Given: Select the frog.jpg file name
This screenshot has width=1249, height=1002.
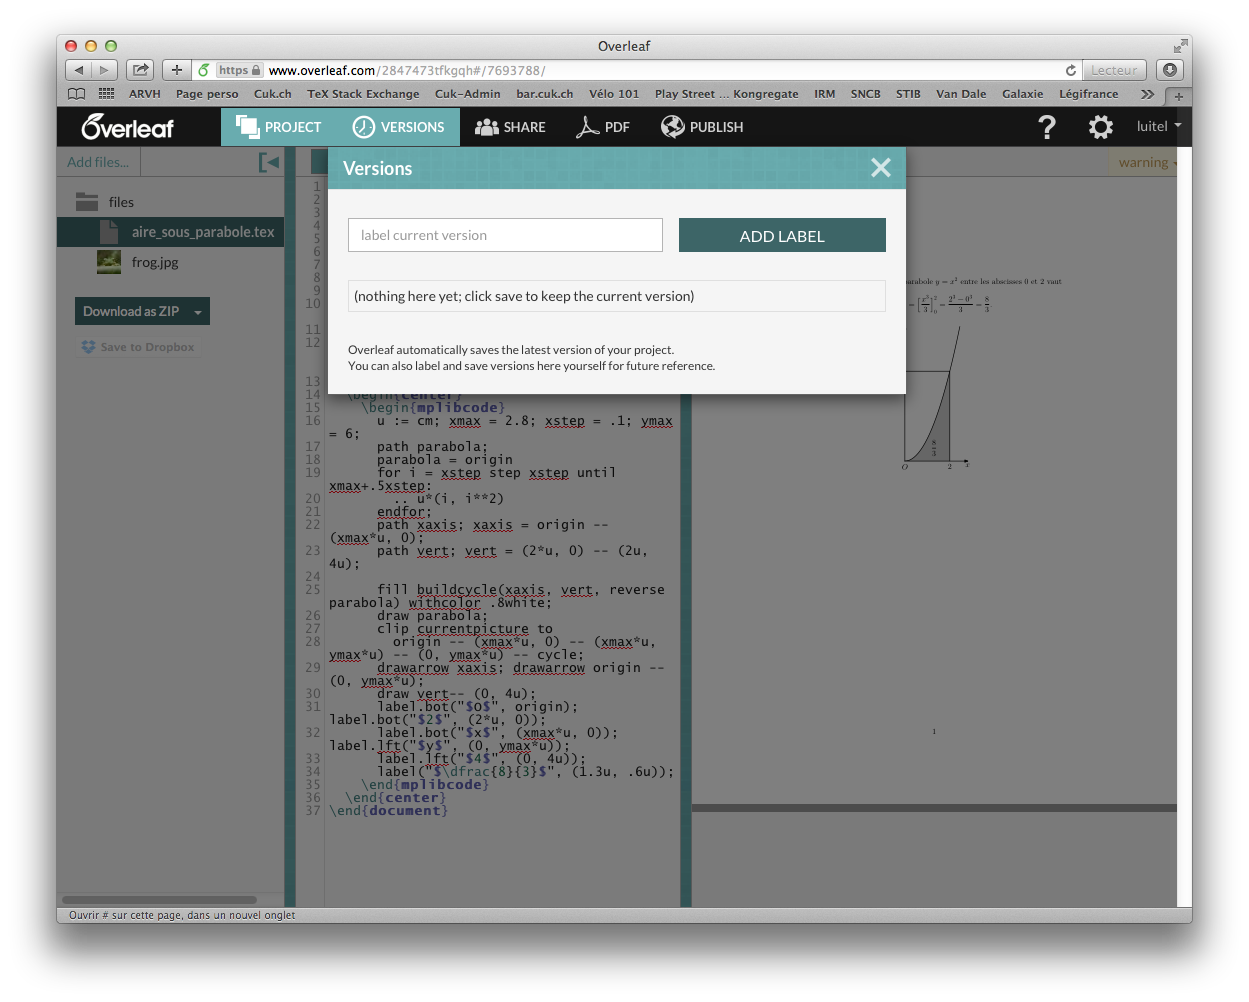Looking at the screenshot, I should [155, 262].
